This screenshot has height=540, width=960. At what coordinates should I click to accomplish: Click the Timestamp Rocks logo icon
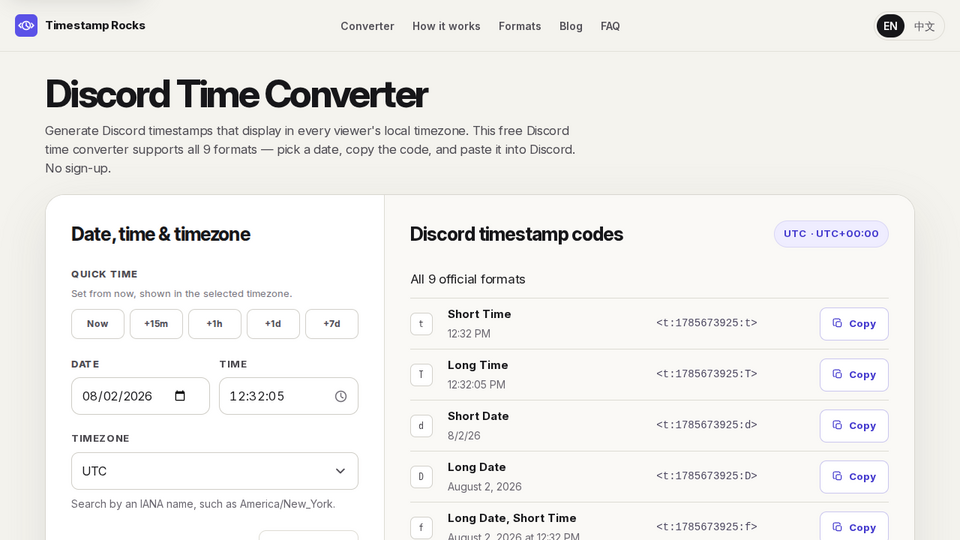(x=26, y=26)
